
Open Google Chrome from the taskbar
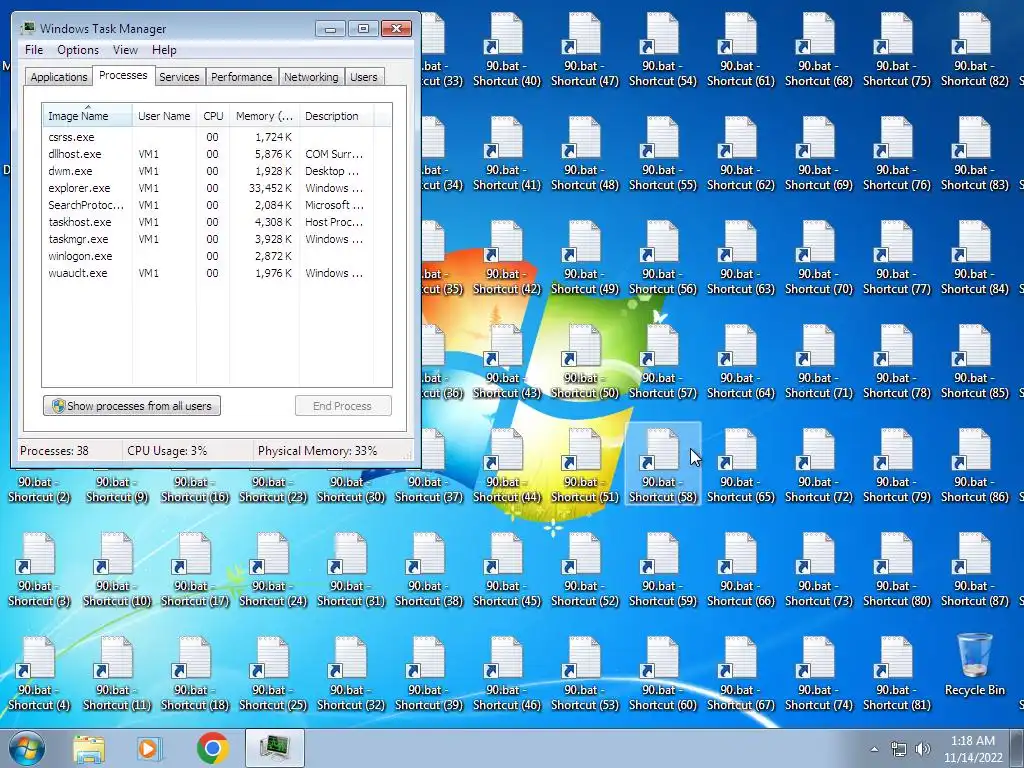point(212,748)
